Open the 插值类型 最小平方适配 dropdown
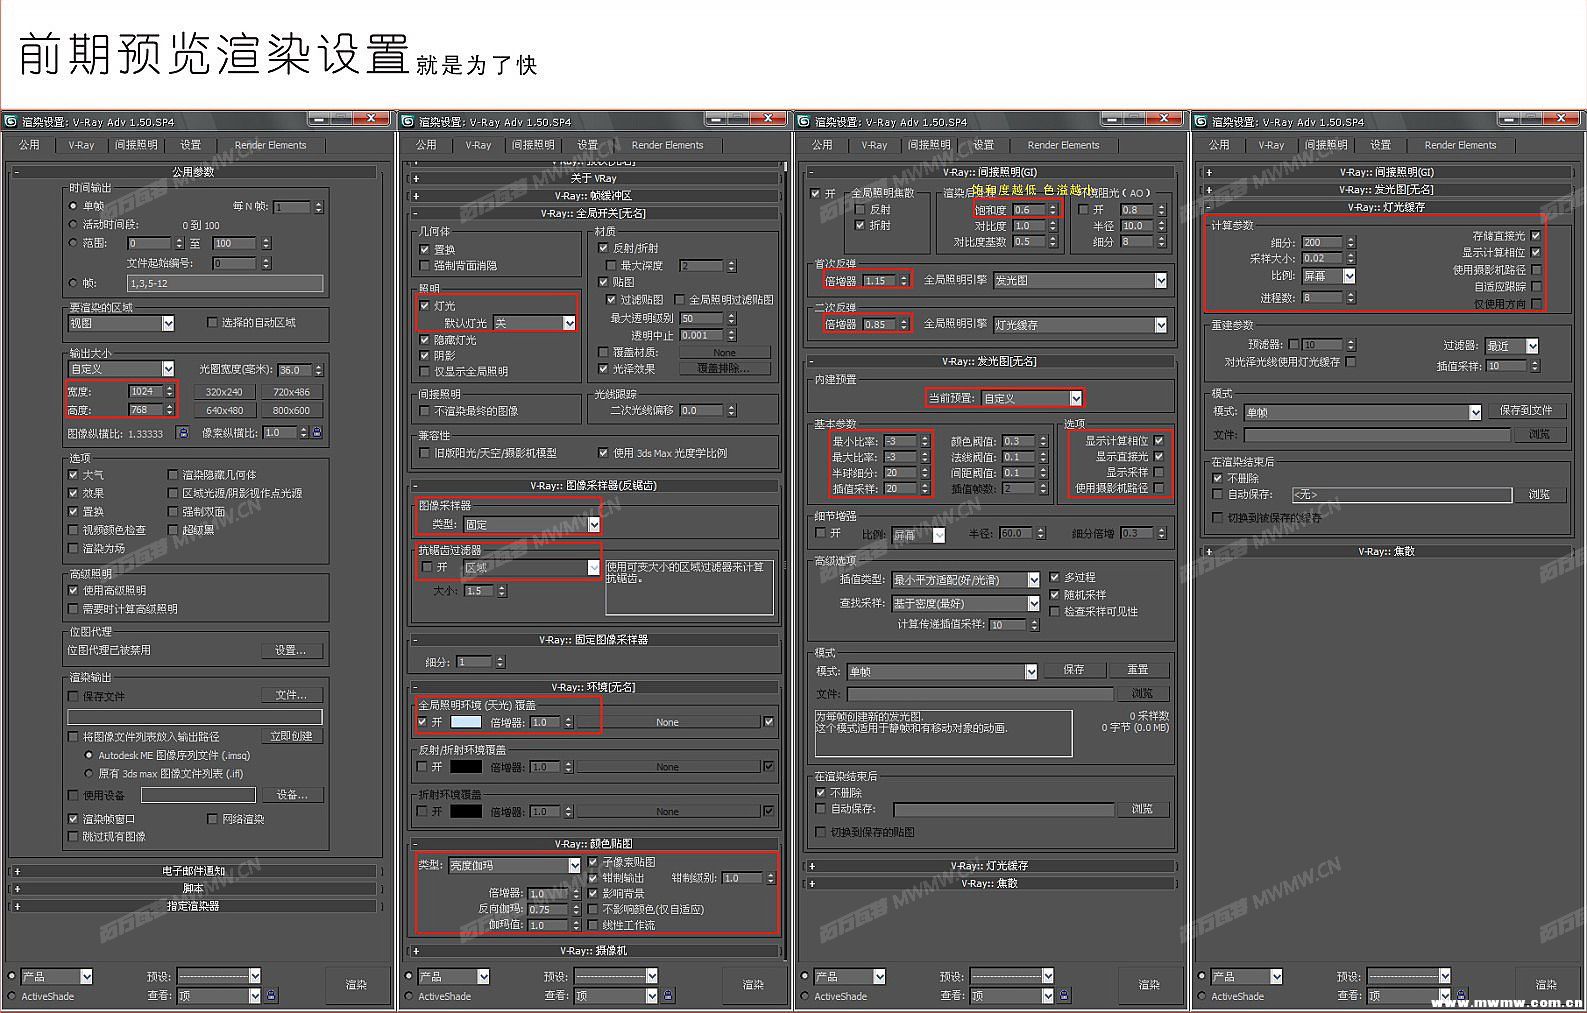Screen dimensions: 1587x1013 966,580
